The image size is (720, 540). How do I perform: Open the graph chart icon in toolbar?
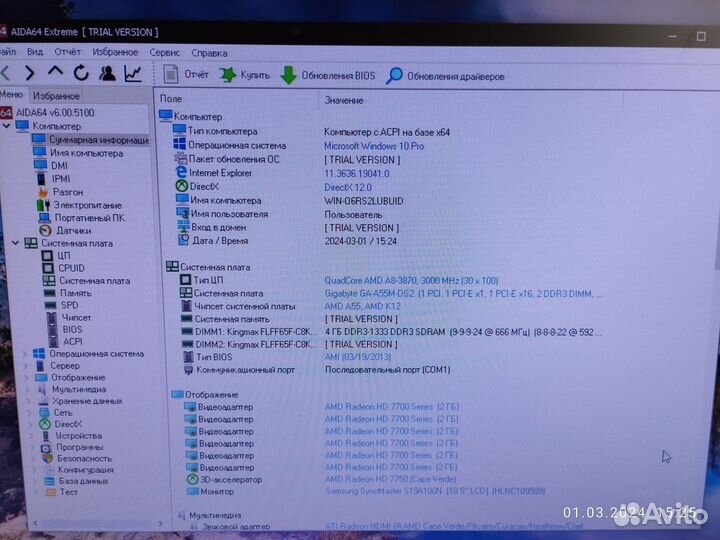[133, 74]
